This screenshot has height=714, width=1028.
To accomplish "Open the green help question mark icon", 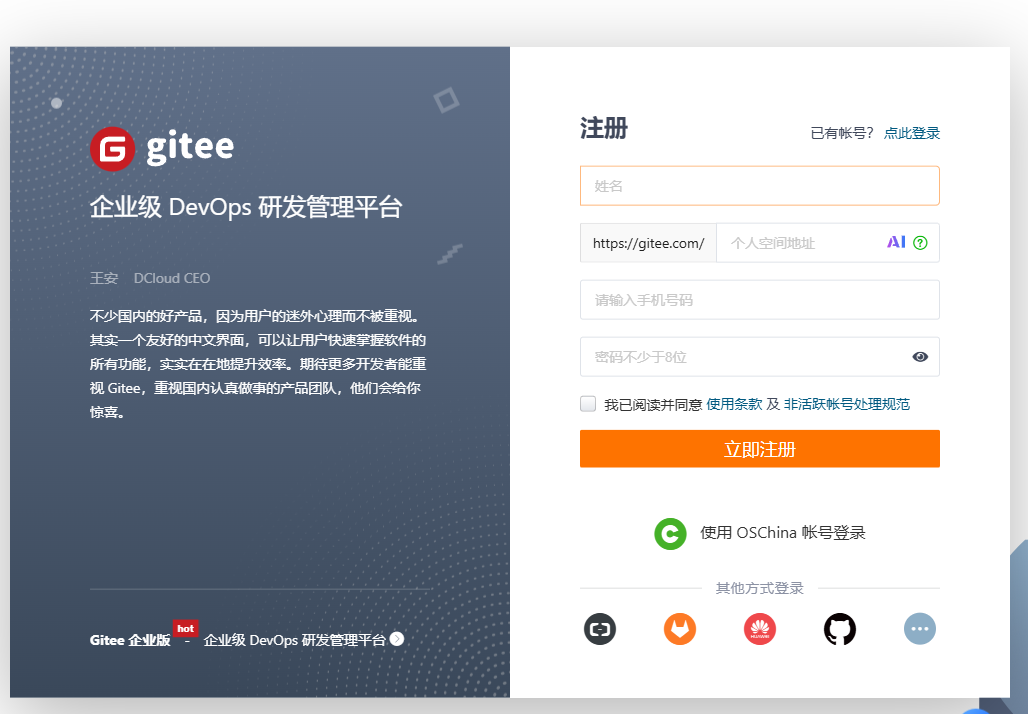I will point(920,243).
